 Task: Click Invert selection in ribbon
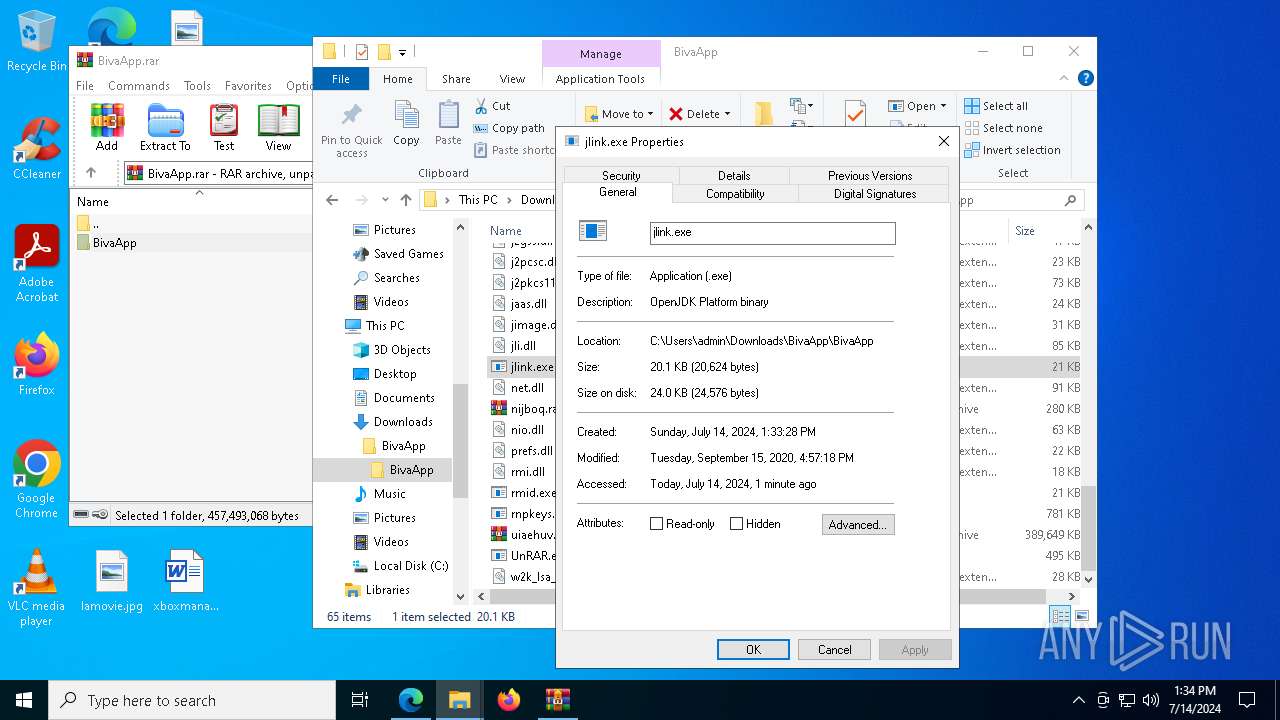tap(1012, 150)
